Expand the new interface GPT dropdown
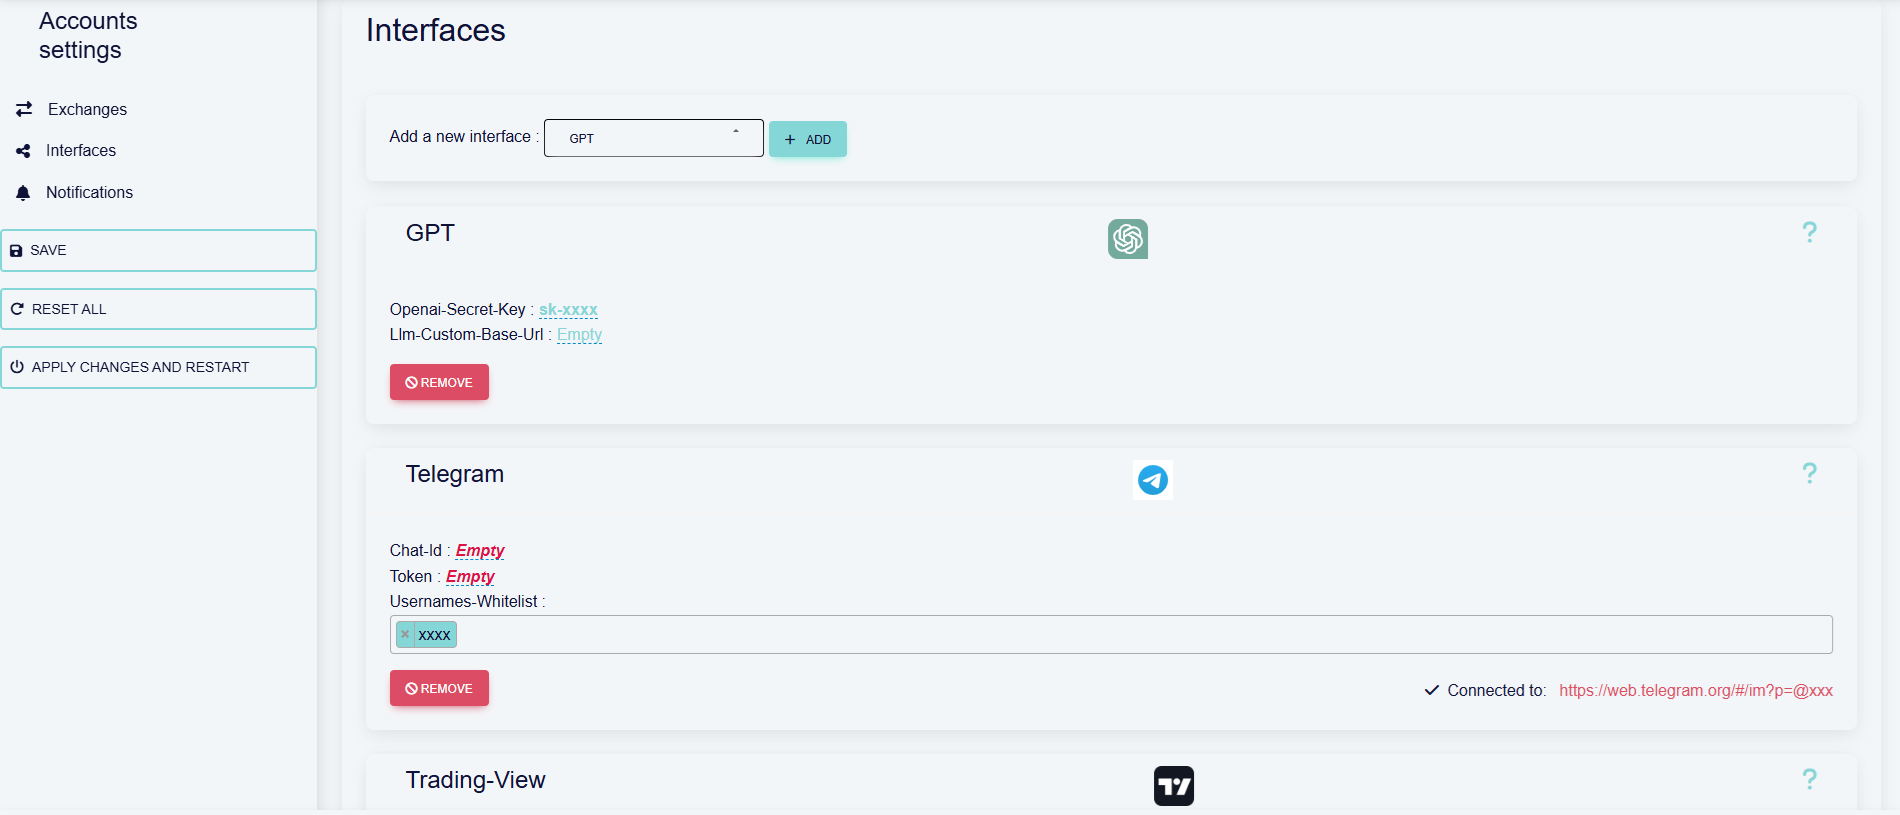The height and width of the screenshot is (815, 1900). coord(654,138)
